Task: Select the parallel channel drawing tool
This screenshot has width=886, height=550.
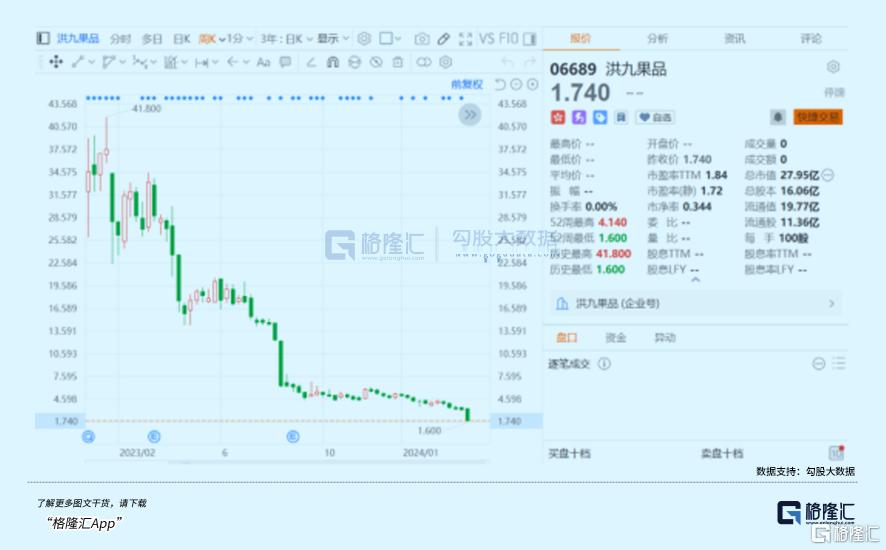Action: [108, 62]
